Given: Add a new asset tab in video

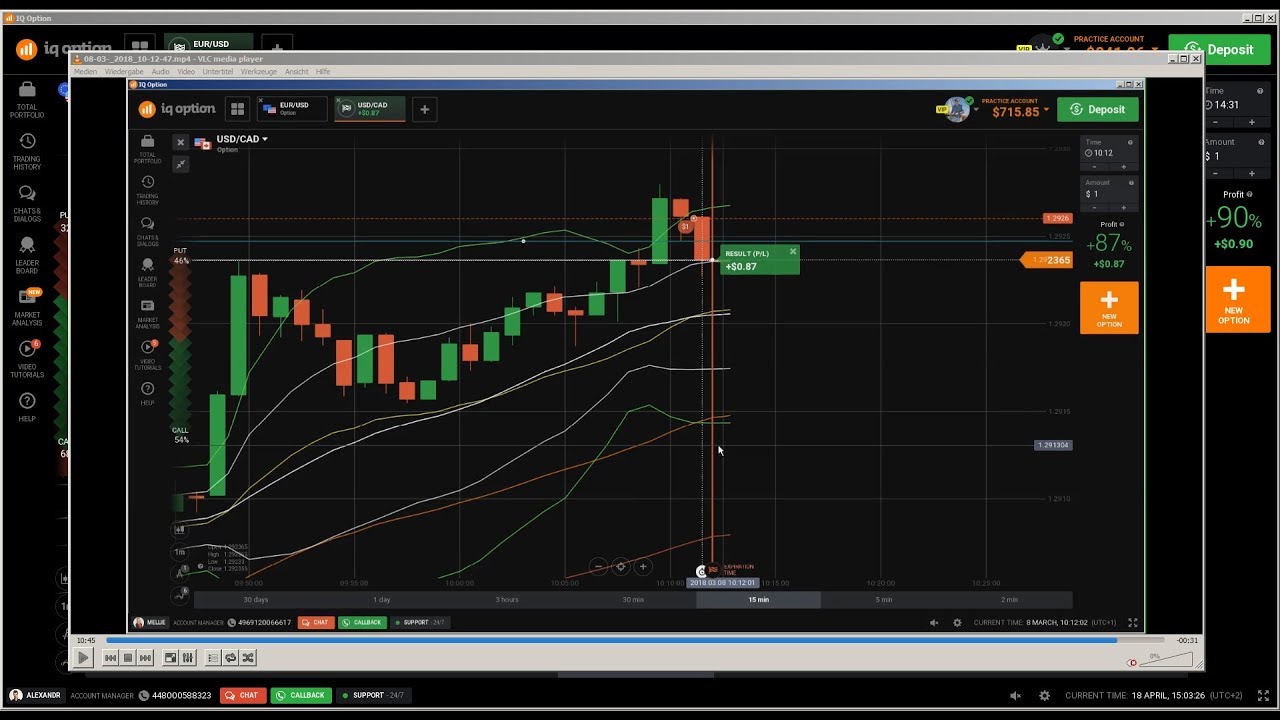Looking at the screenshot, I should [x=424, y=109].
